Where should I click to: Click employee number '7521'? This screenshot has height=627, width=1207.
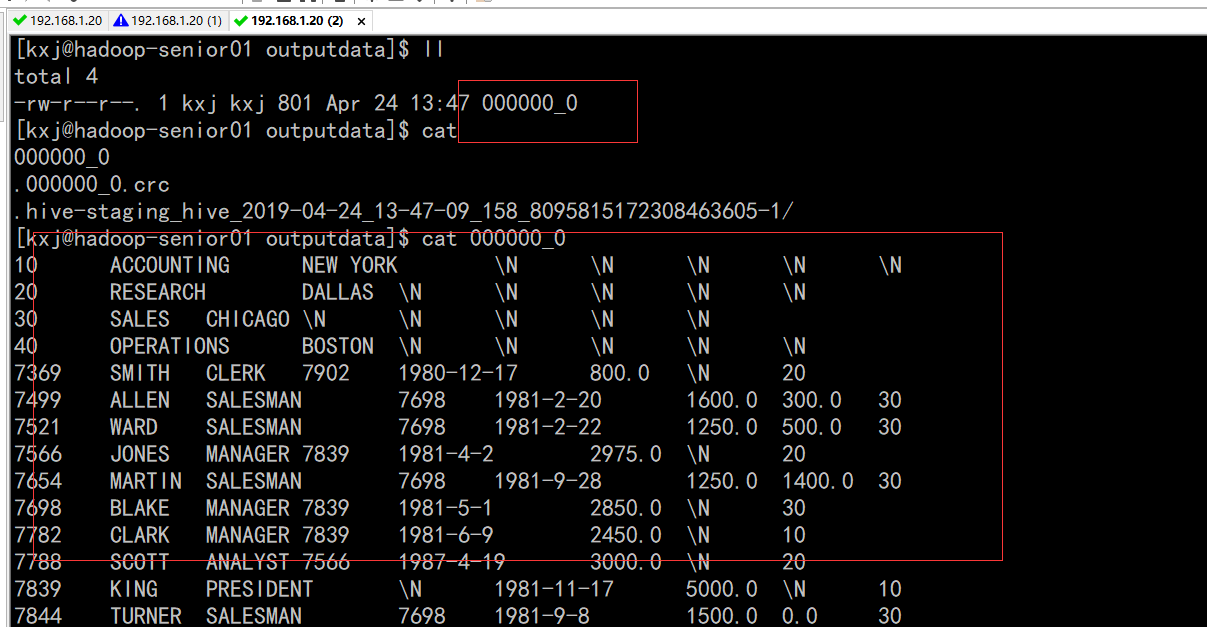click(38, 427)
